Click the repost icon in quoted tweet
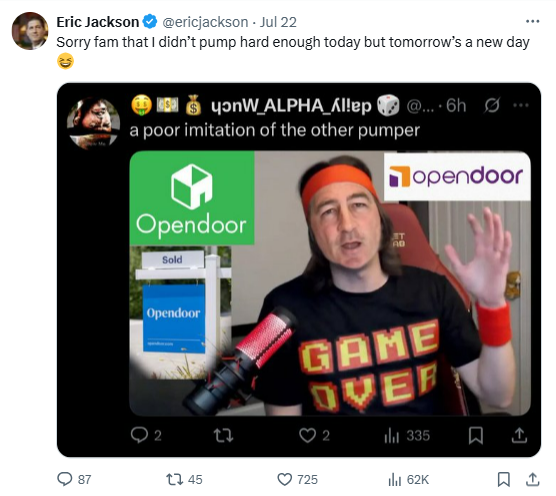Screen dimensions: 556x496 pos(224,435)
